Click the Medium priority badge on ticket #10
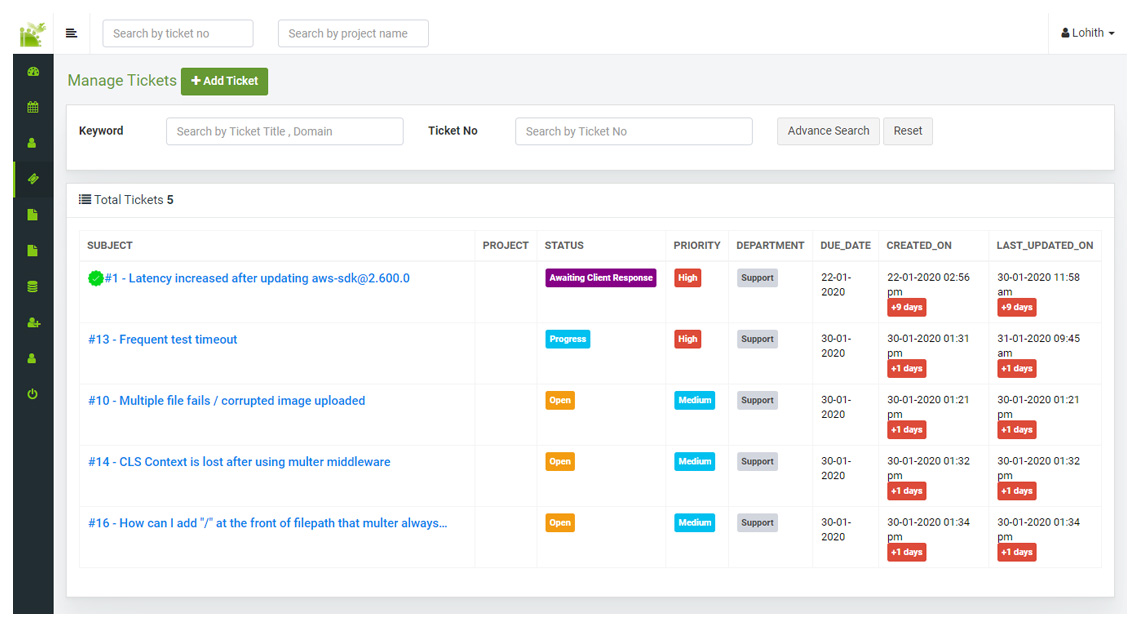Image resolution: width=1140 pixels, height=627 pixels. [694, 400]
